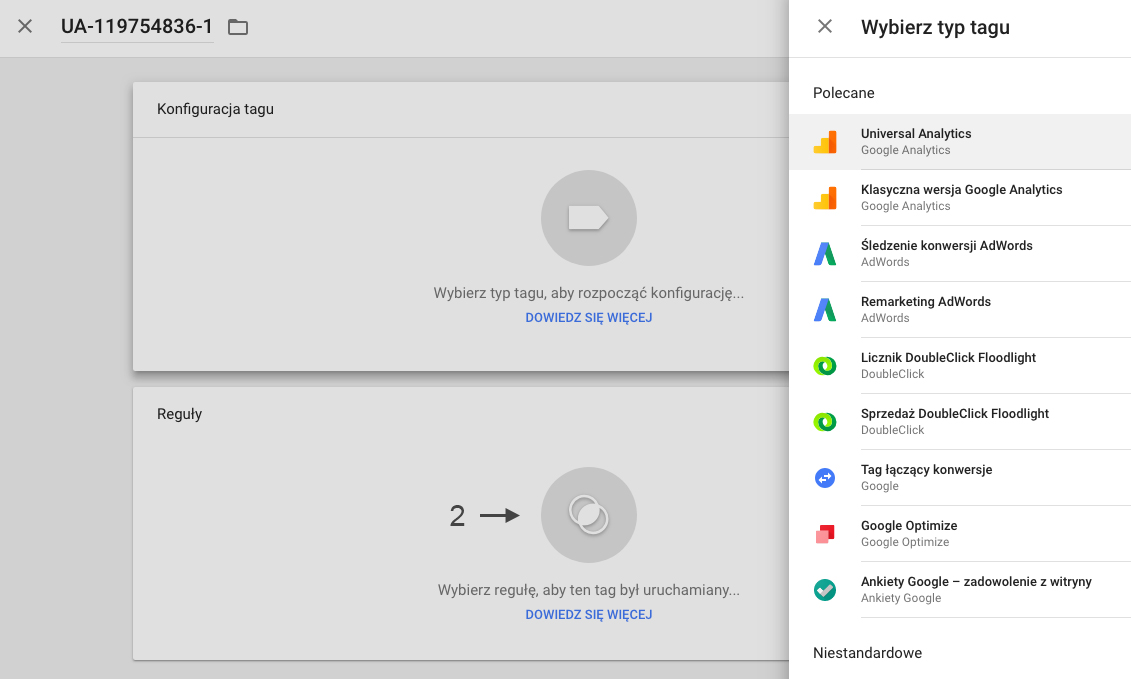Choose the Remarketing AdWords icon
Viewport: 1131px width, 679px height.
824,310
